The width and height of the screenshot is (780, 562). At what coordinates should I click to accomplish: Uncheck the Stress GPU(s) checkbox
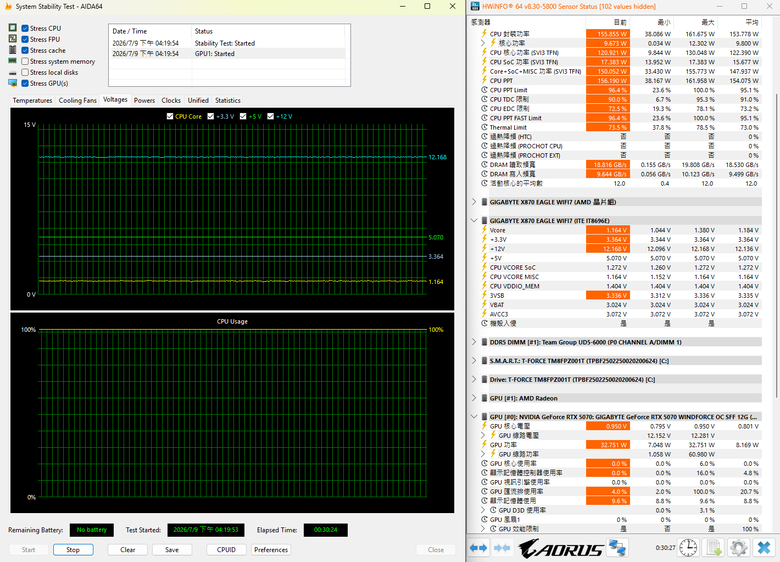tap(25, 83)
